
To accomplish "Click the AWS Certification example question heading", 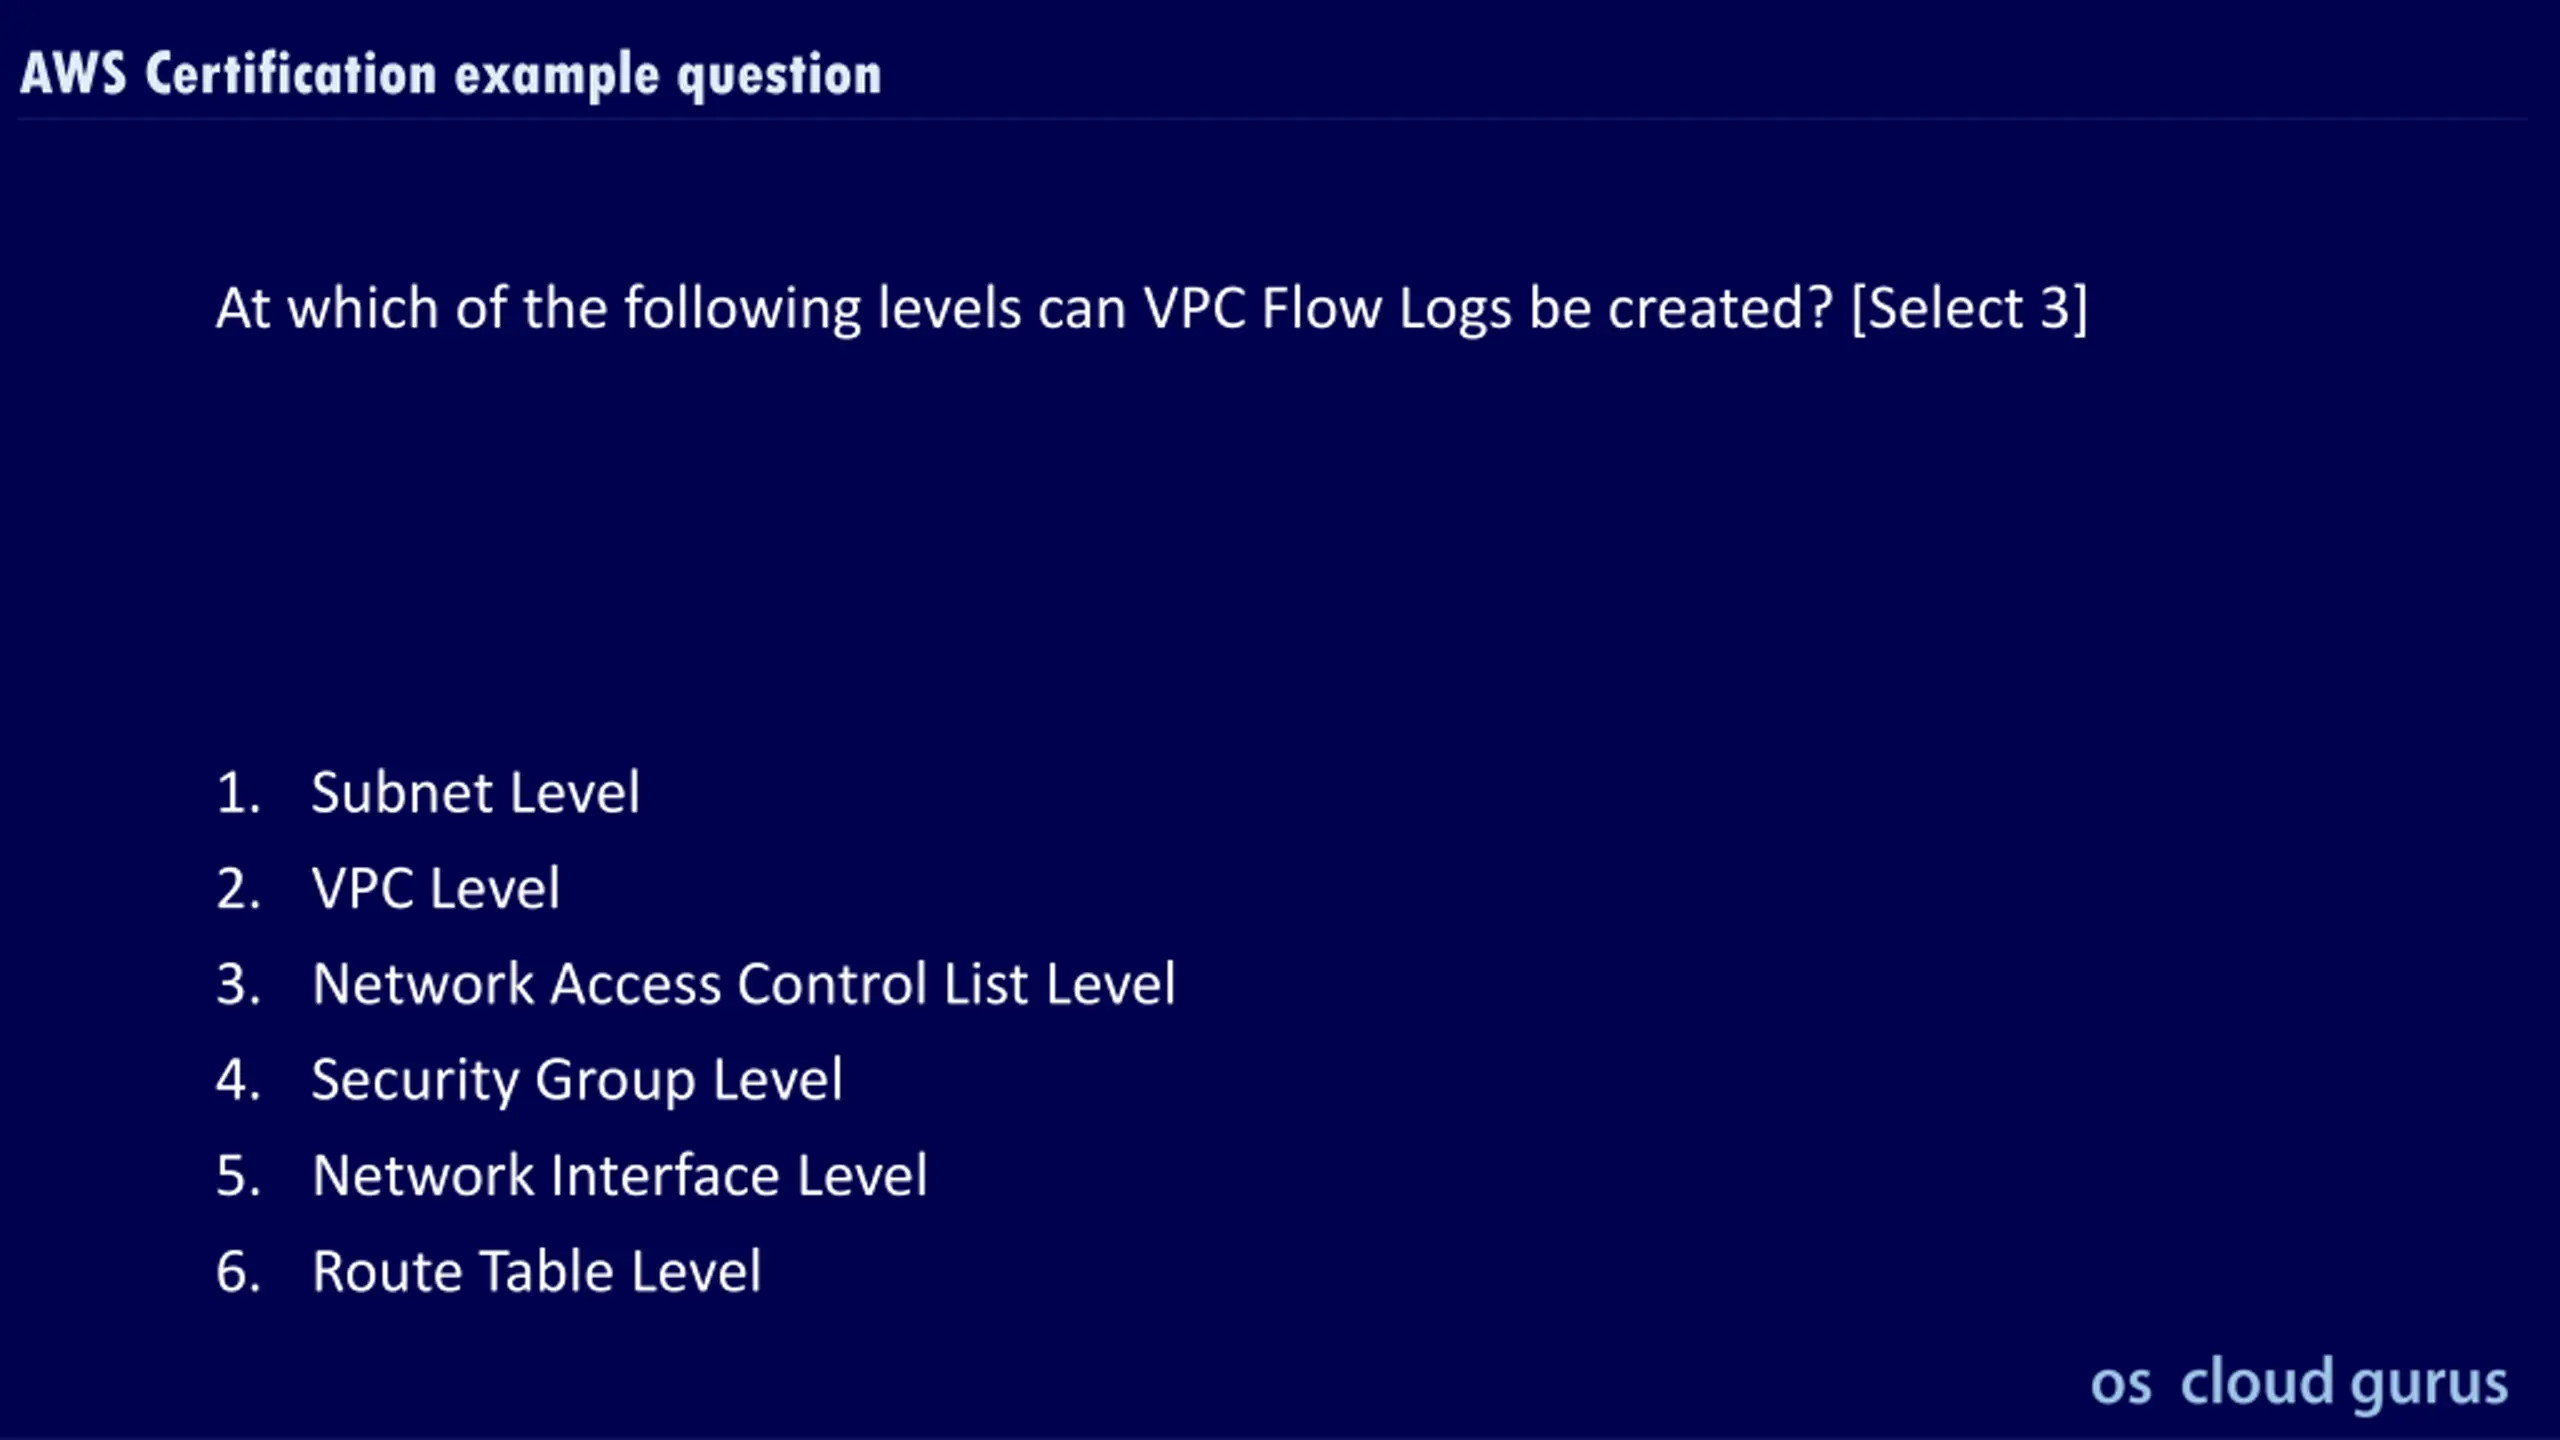I will 450,75.
